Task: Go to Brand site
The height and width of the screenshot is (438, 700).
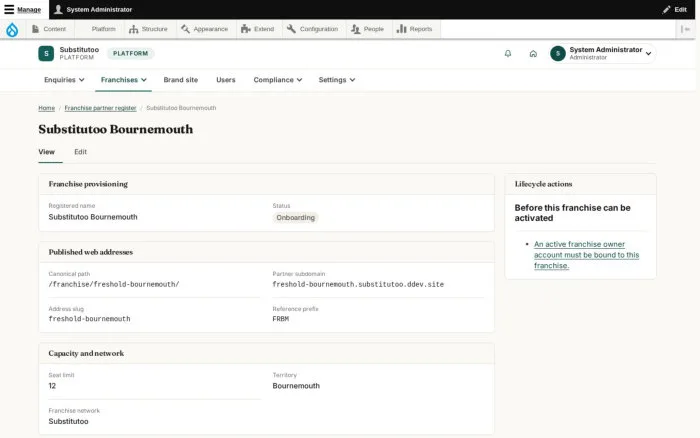Action: pos(180,80)
